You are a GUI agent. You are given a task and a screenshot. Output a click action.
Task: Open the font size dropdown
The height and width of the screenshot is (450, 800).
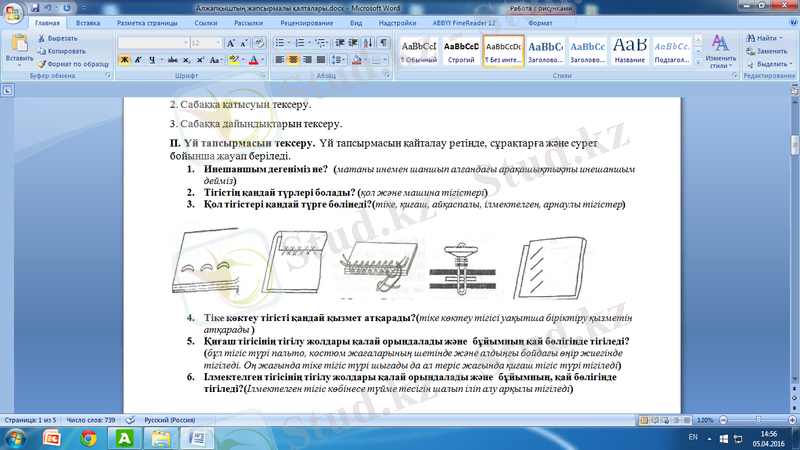(x=218, y=43)
